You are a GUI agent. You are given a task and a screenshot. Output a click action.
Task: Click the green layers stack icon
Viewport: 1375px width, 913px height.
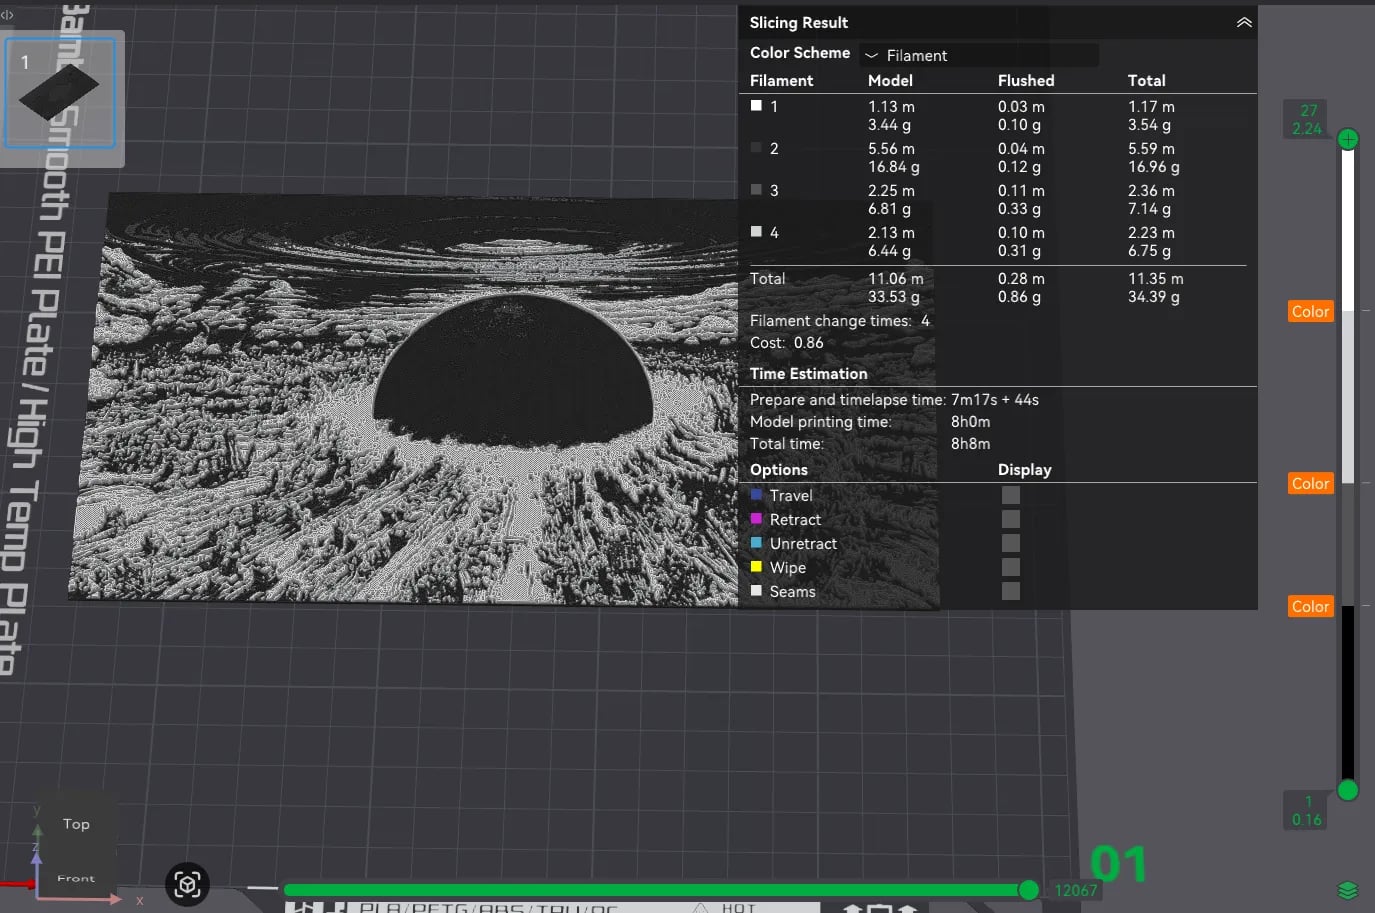[x=1347, y=890]
